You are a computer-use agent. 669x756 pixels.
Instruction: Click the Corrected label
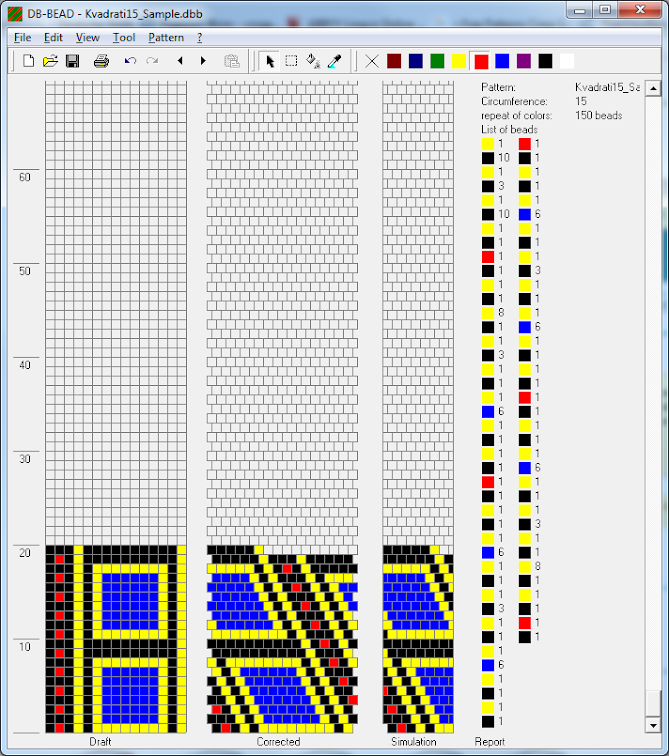tap(278, 742)
